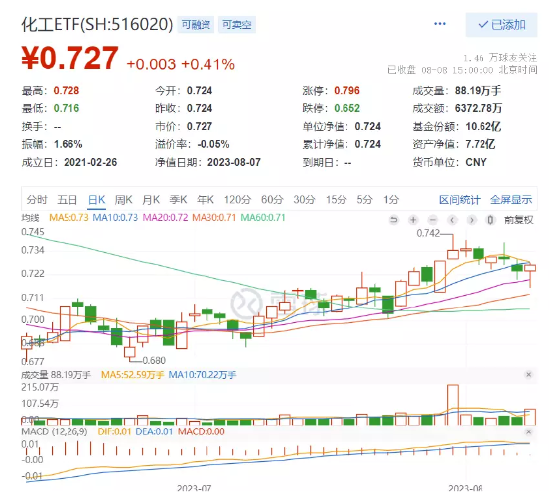
Task: Zoom out the chart with minus icon
Action: click(x=433, y=220)
